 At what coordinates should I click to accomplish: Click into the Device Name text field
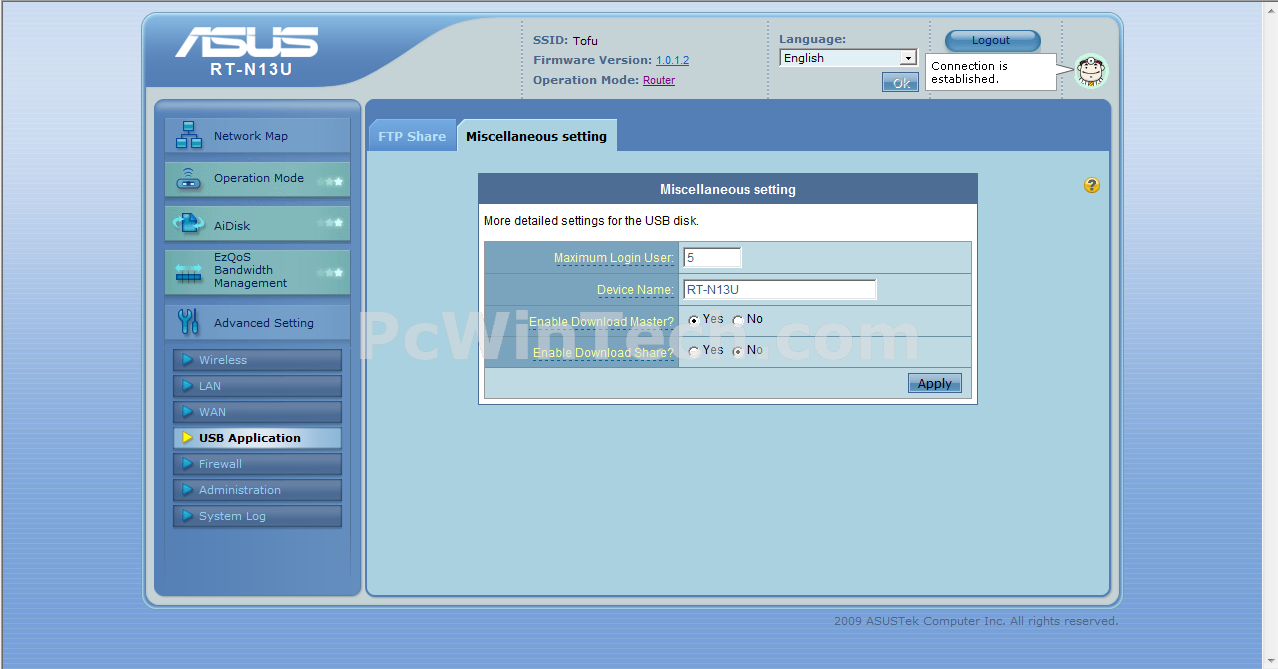780,290
